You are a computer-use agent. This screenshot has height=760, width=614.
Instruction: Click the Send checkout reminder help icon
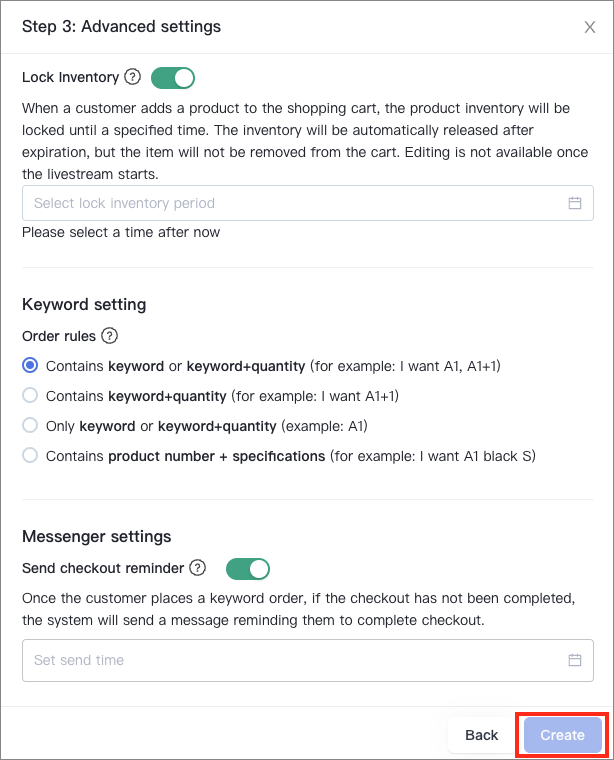pyautogui.click(x=198, y=567)
